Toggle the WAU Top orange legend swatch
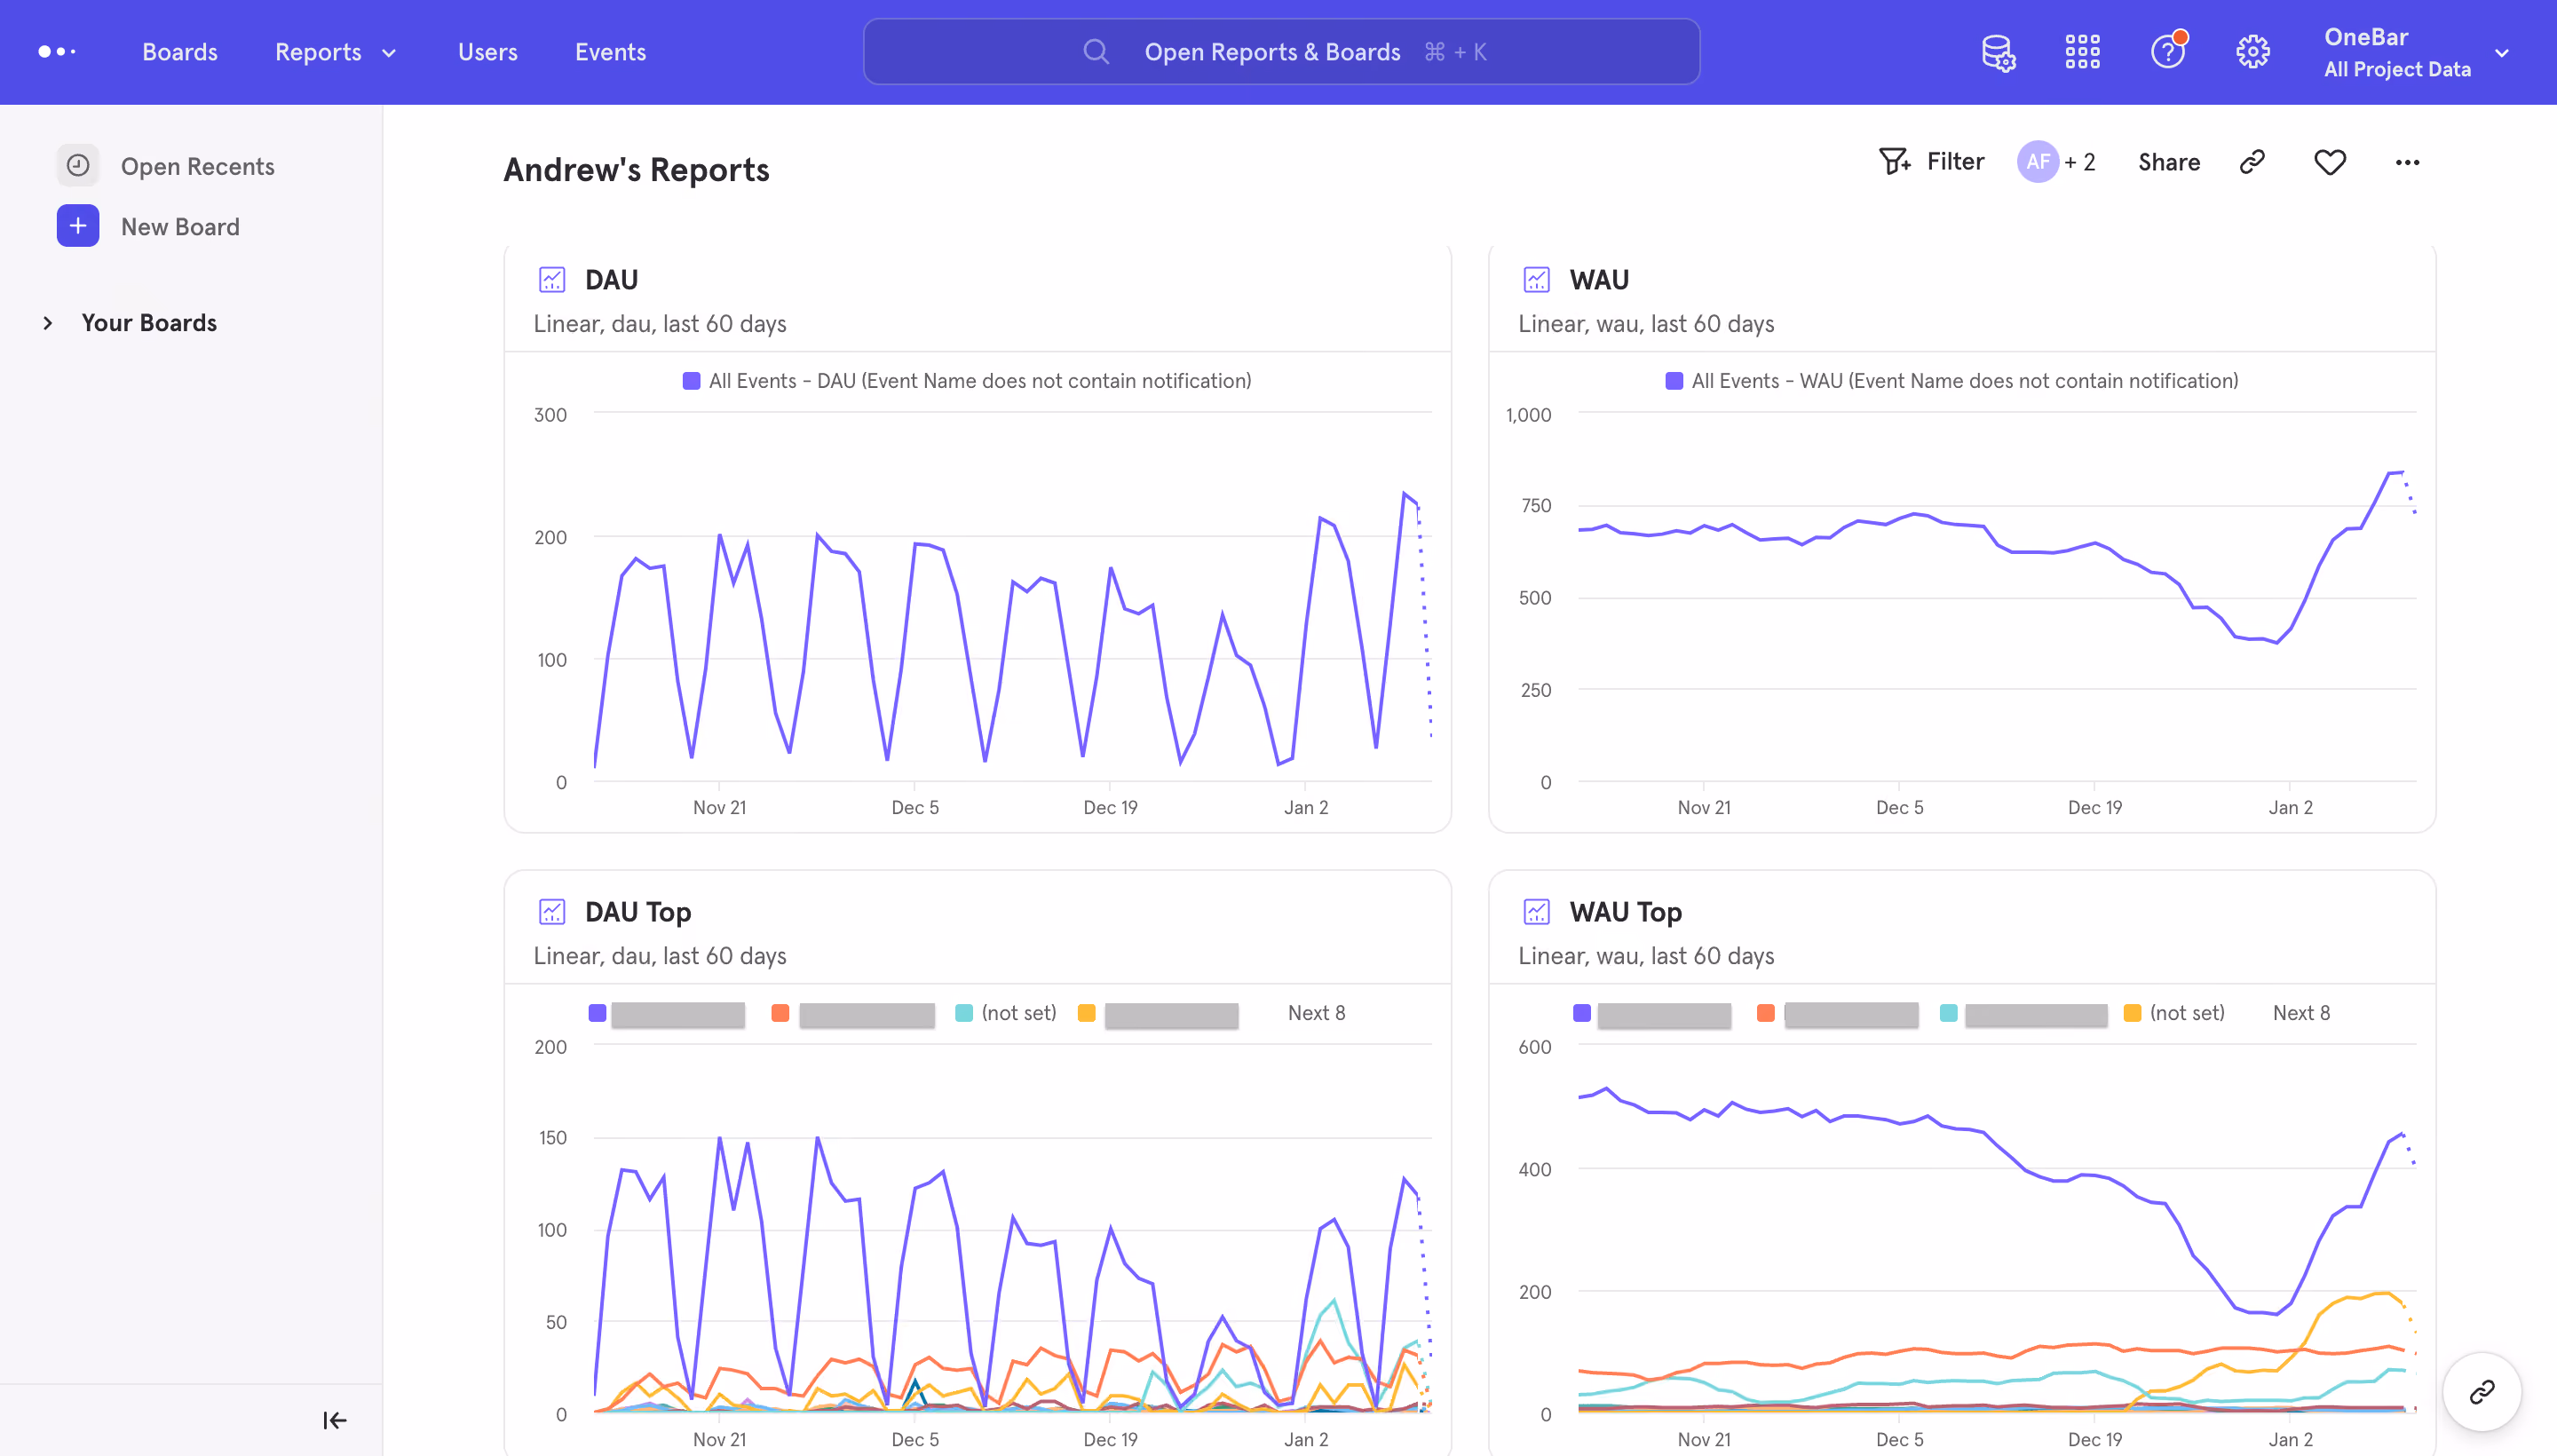 pos(1766,1013)
